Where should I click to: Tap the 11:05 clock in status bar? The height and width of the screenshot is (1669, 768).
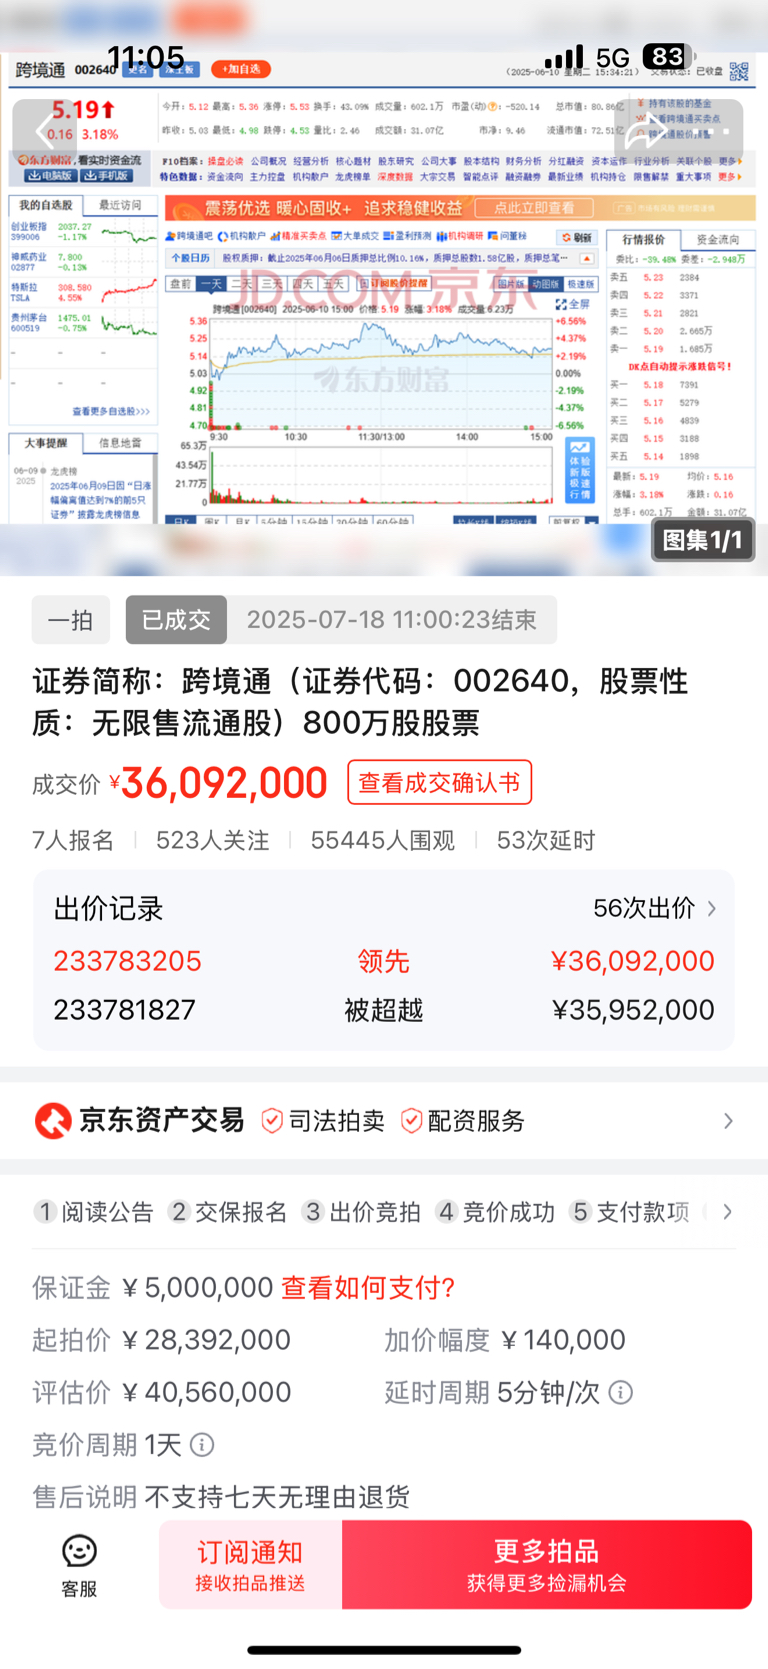coord(145,57)
